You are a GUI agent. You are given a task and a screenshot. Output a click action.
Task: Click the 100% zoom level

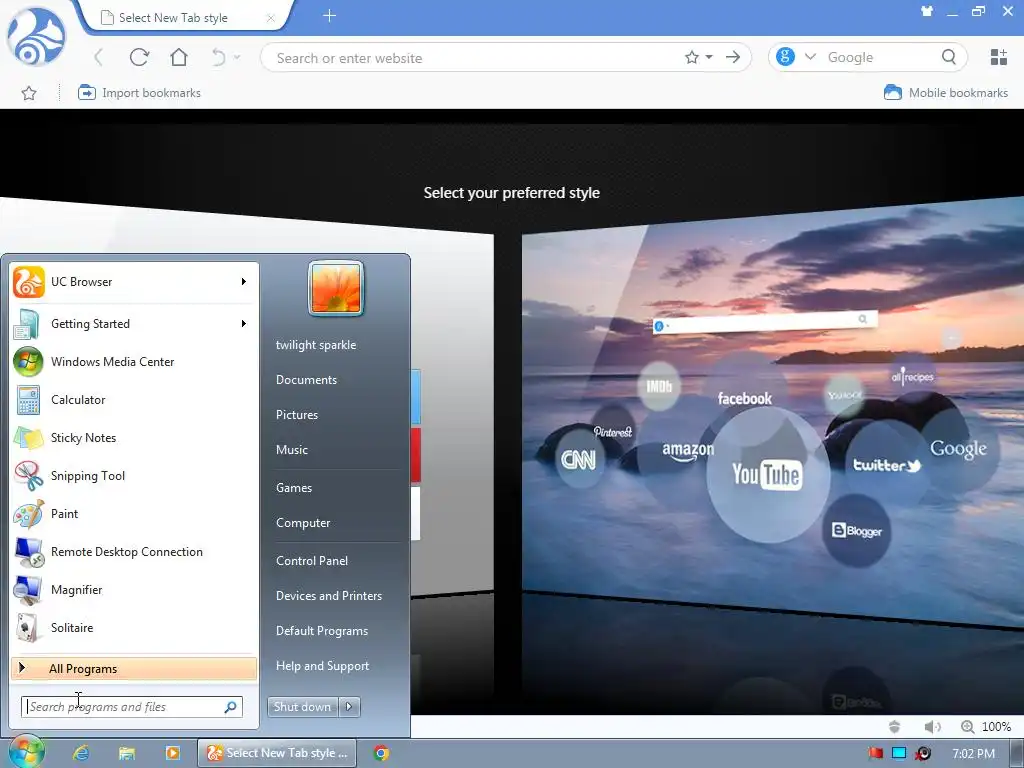[996, 727]
